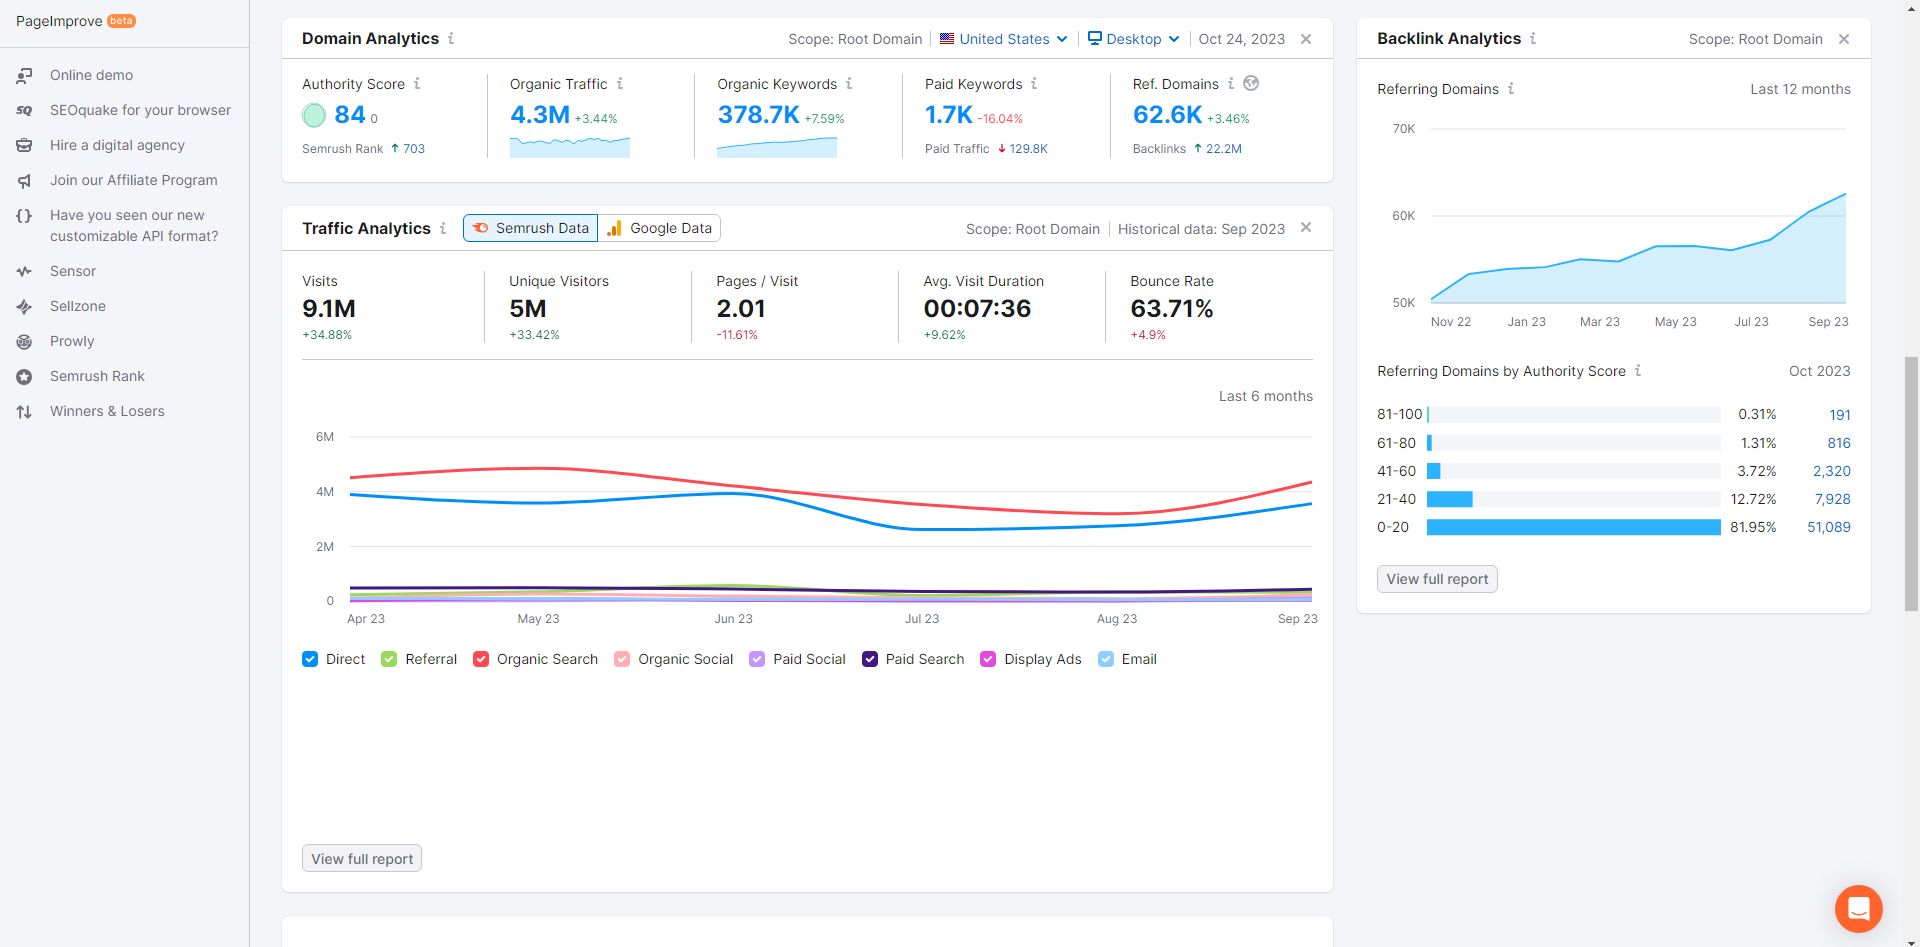This screenshot has width=1920, height=947.
Task: Click the SEOquake icon in sidebar
Action: coord(24,110)
